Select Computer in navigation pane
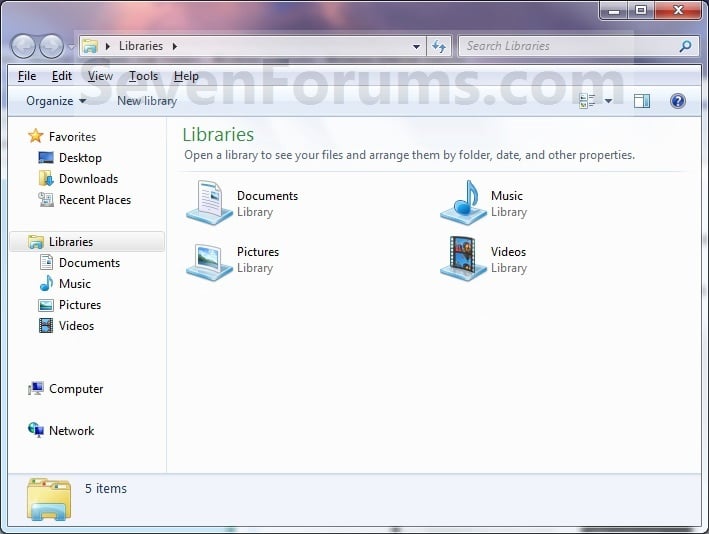This screenshot has height=534, width=709. pos(76,389)
